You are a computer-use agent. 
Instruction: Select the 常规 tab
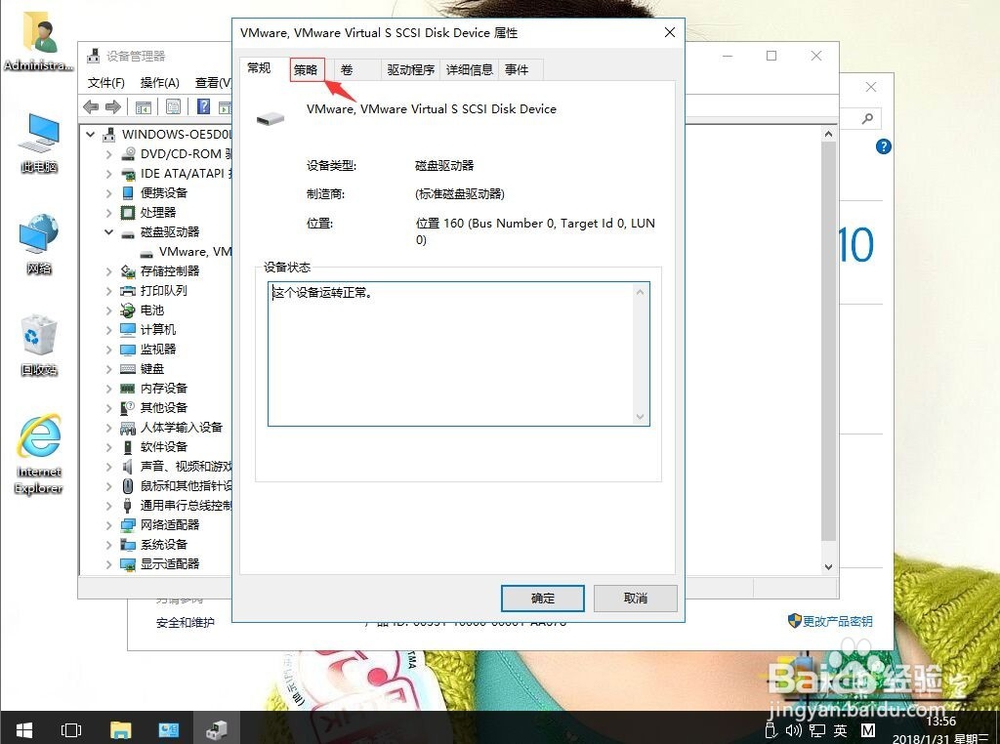click(x=259, y=68)
